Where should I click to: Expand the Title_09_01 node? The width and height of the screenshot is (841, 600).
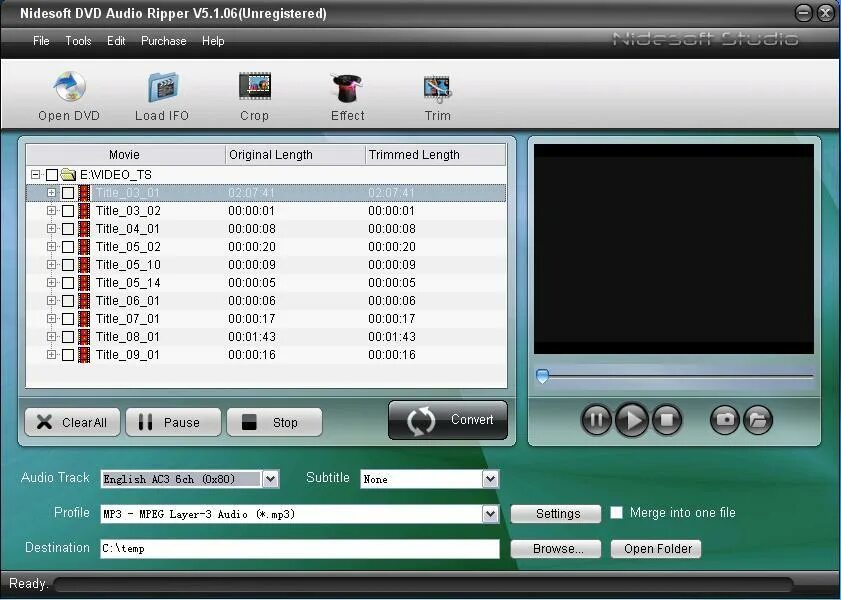51,354
